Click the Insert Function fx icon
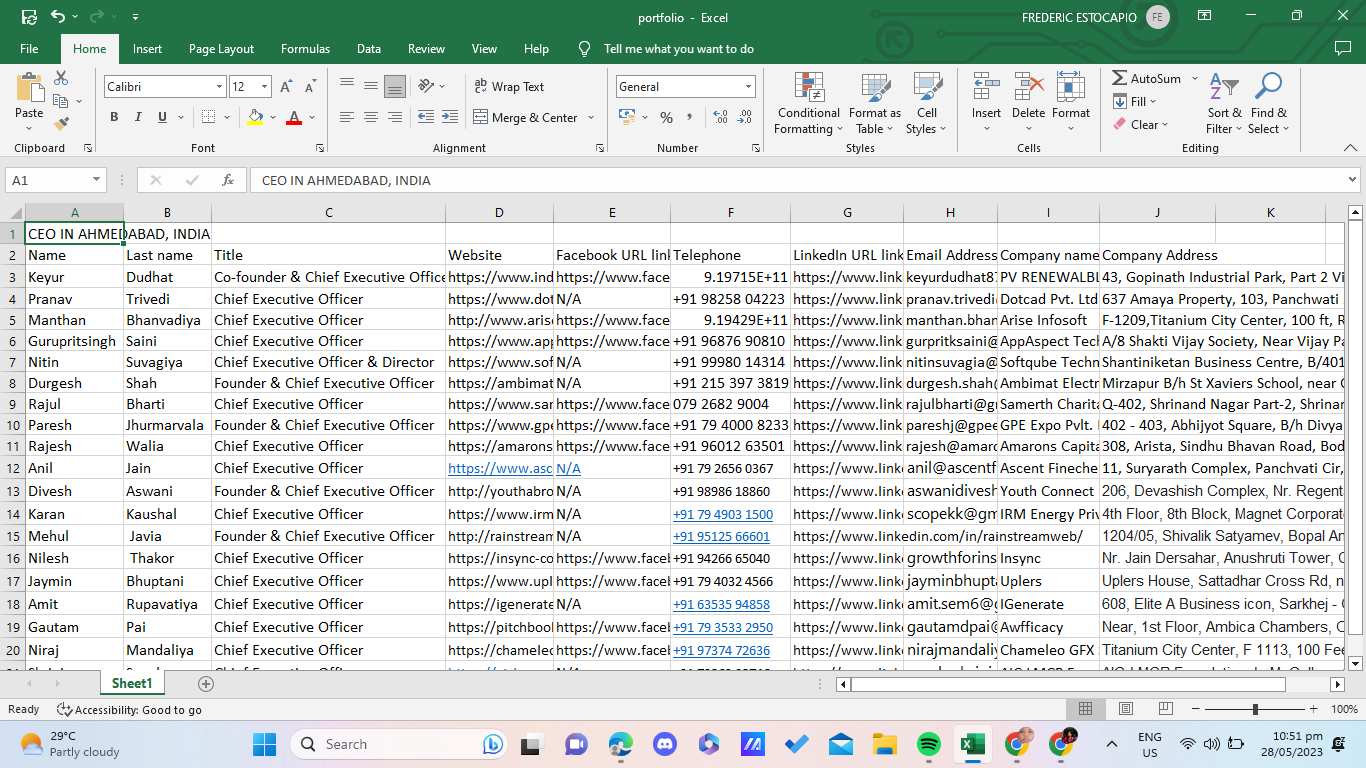Image resolution: width=1366 pixels, height=768 pixels. pyautogui.click(x=228, y=180)
